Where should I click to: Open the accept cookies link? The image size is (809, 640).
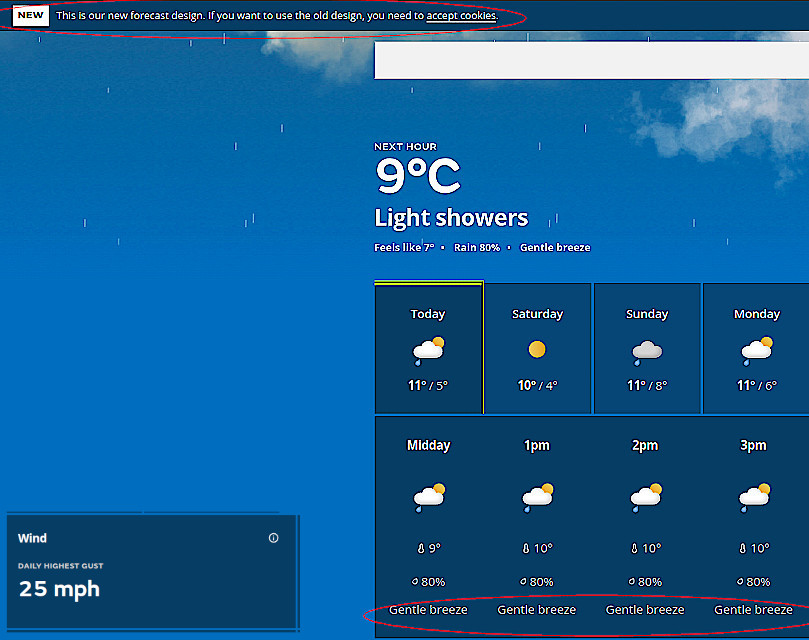[x=461, y=15]
